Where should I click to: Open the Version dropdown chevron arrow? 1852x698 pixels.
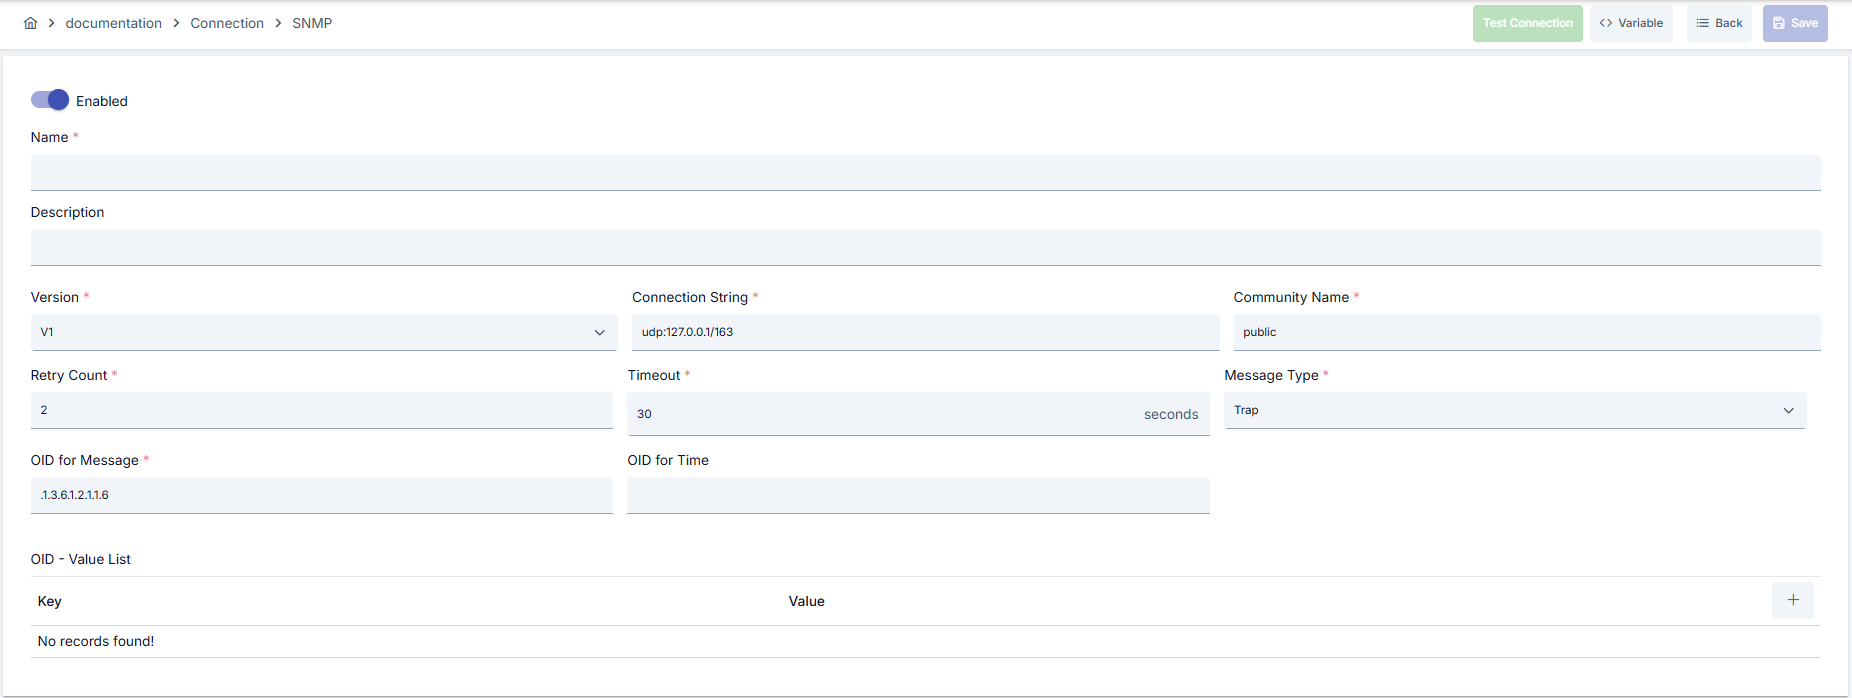[600, 332]
